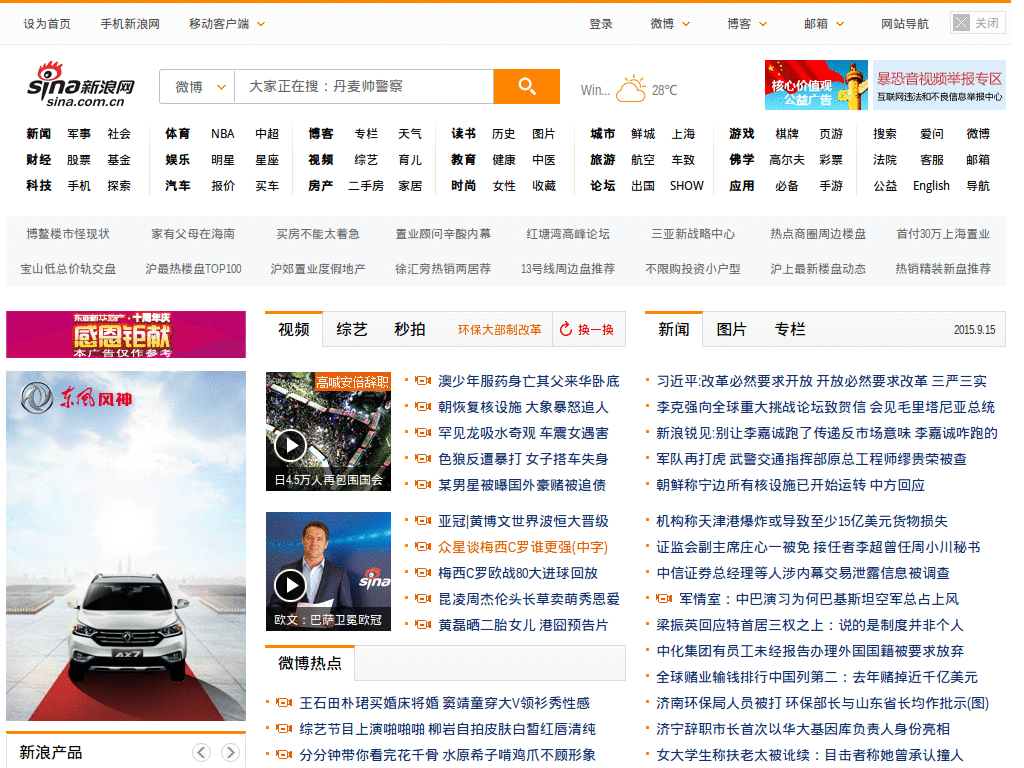Read 机构称天津港爆炸 news headline

click(x=802, y=520)
